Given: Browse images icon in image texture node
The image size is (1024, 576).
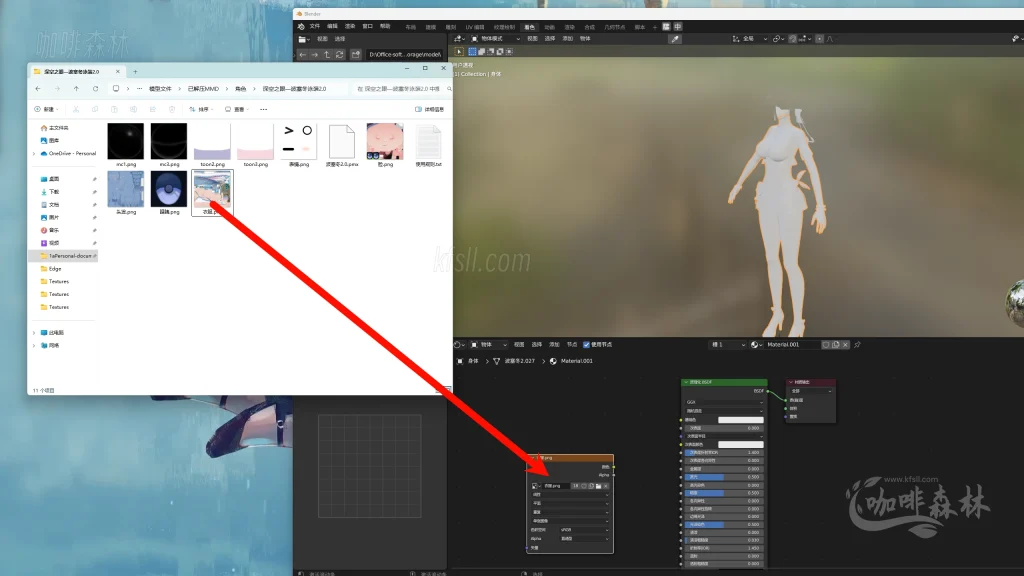Looking at the screenshot, I should tap(536, 486).
